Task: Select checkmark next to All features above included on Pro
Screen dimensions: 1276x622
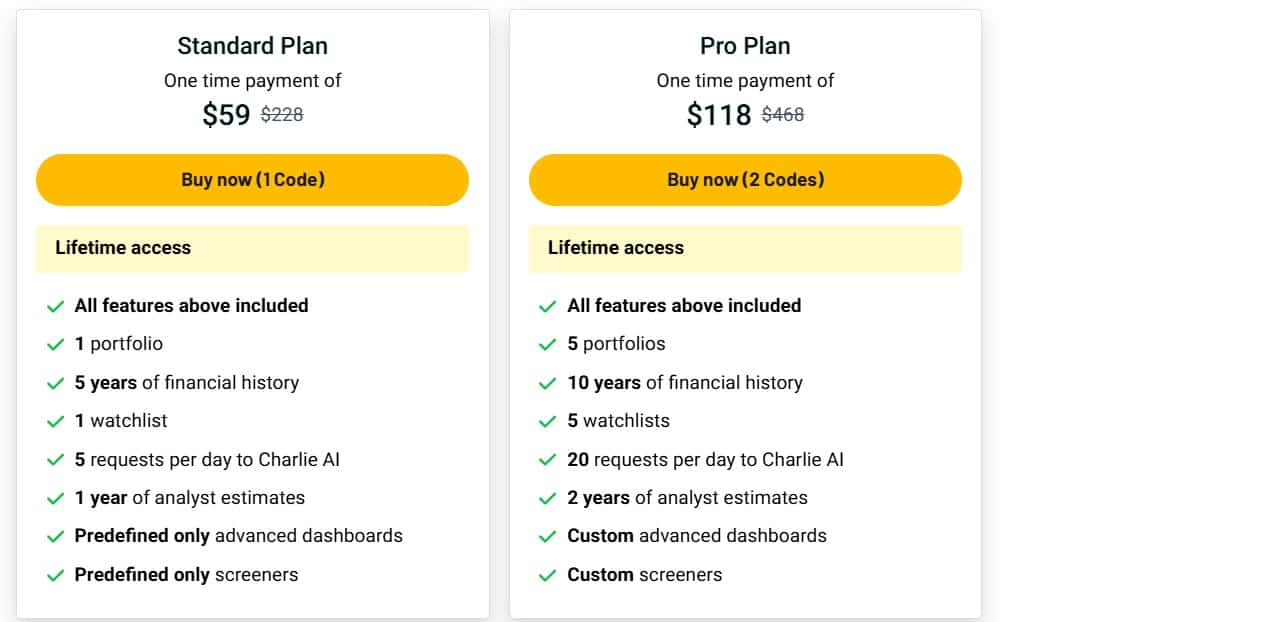Action: coord(548,306)
